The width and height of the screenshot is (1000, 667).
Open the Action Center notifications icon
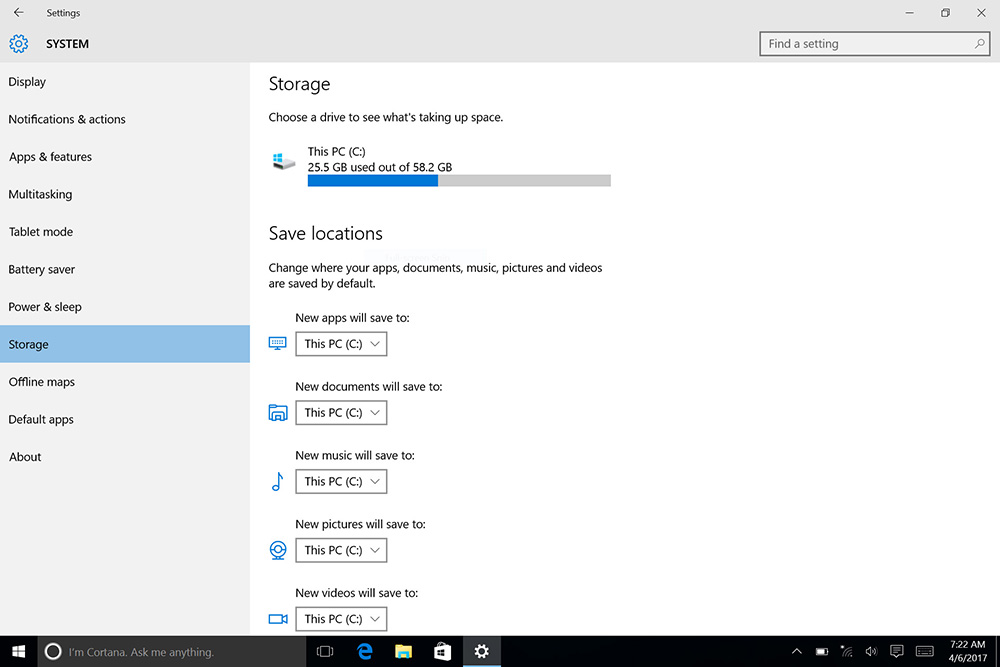click(x=897, y=651)
